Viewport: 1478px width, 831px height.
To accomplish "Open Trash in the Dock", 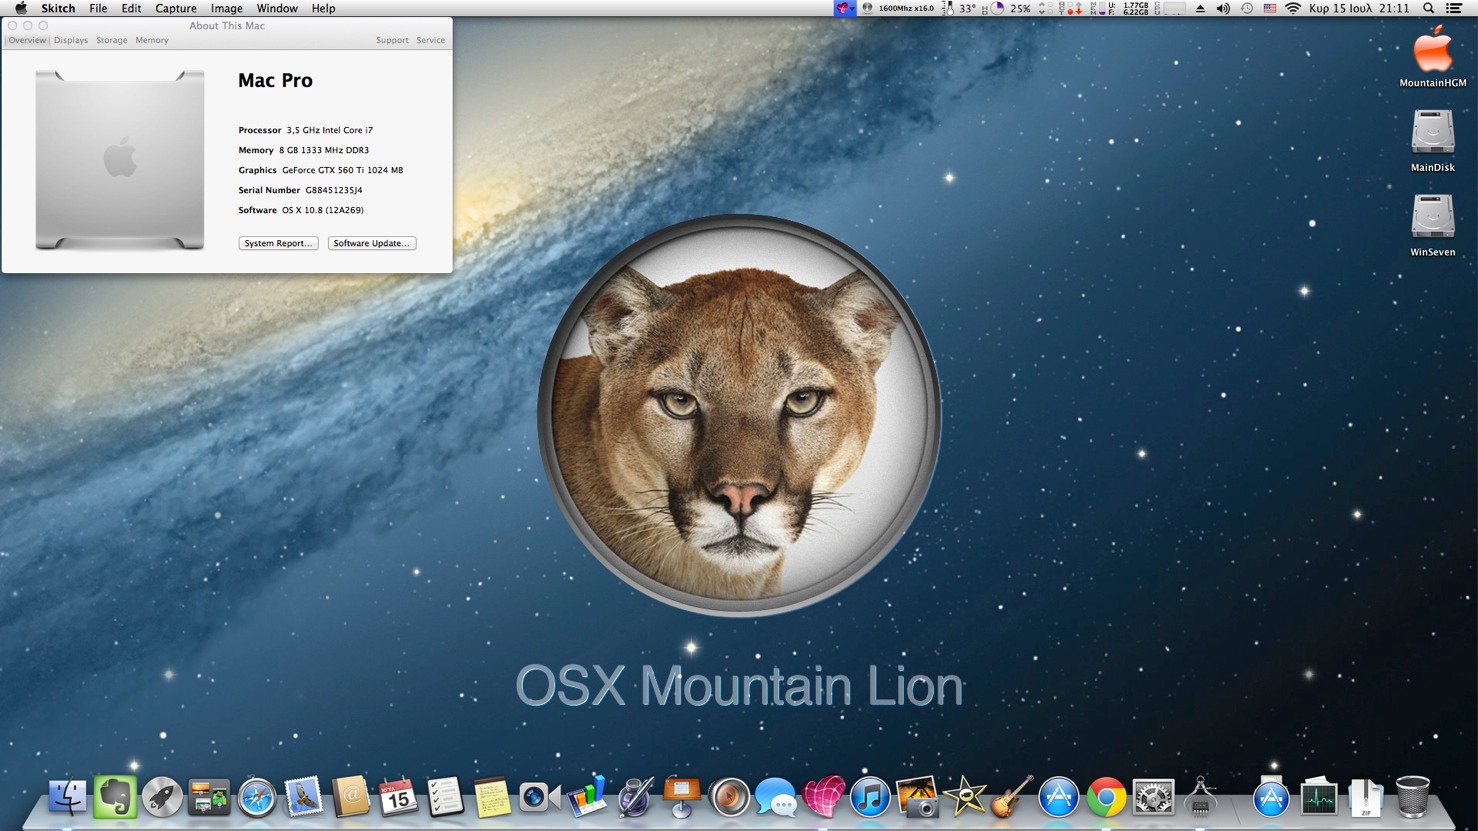I will (x=1413, y=798).
